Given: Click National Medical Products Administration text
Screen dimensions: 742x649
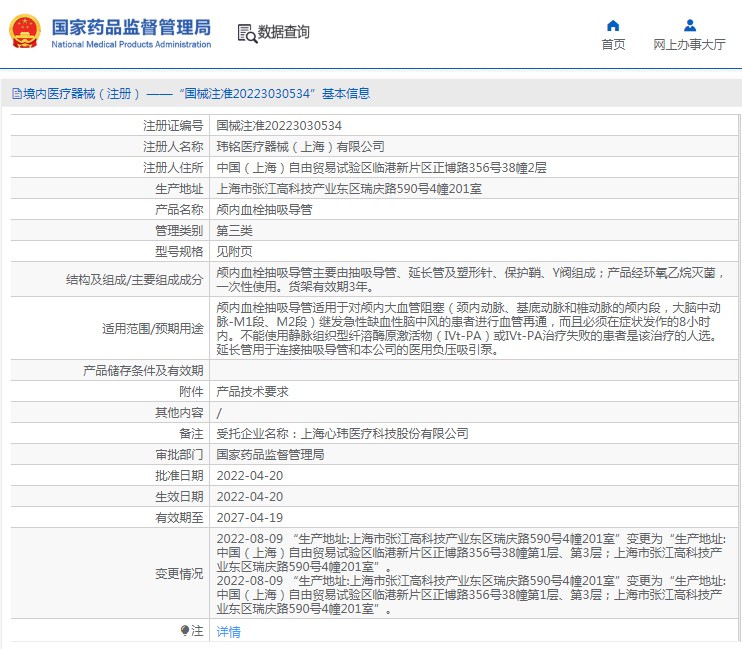Looking at the screenshot, I should (x=131, y=44).
